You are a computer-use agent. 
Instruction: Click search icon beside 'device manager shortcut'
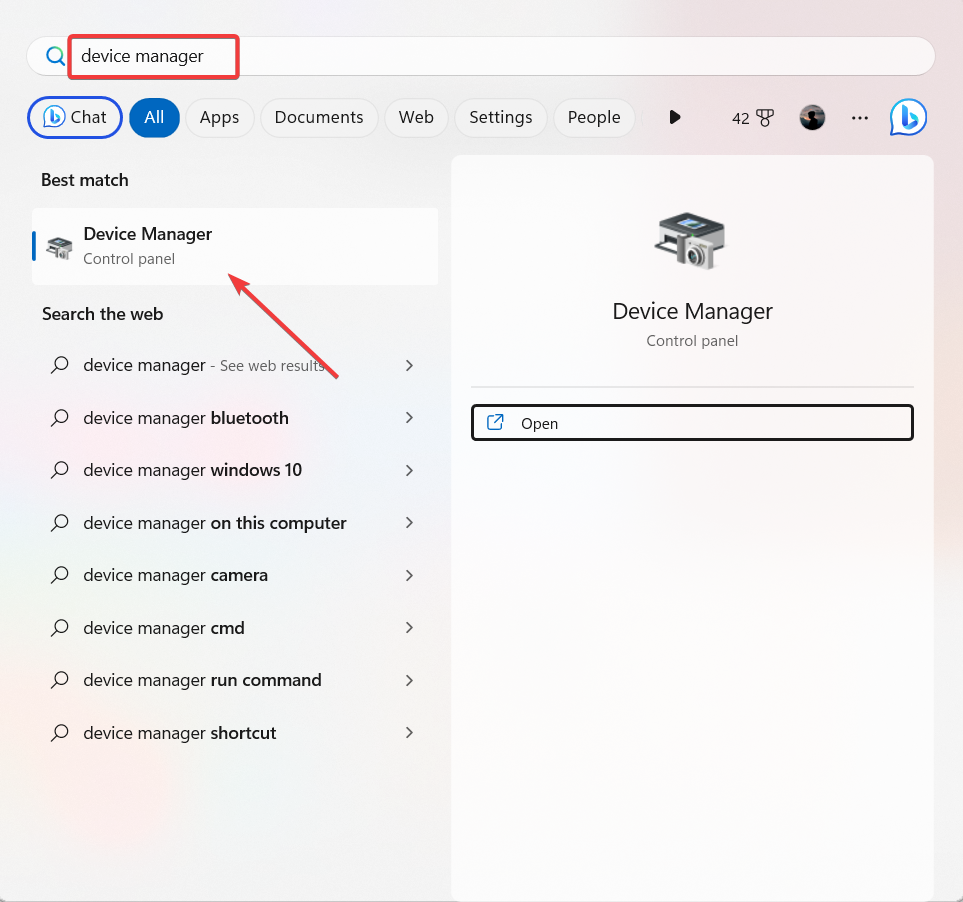[60, 733]
